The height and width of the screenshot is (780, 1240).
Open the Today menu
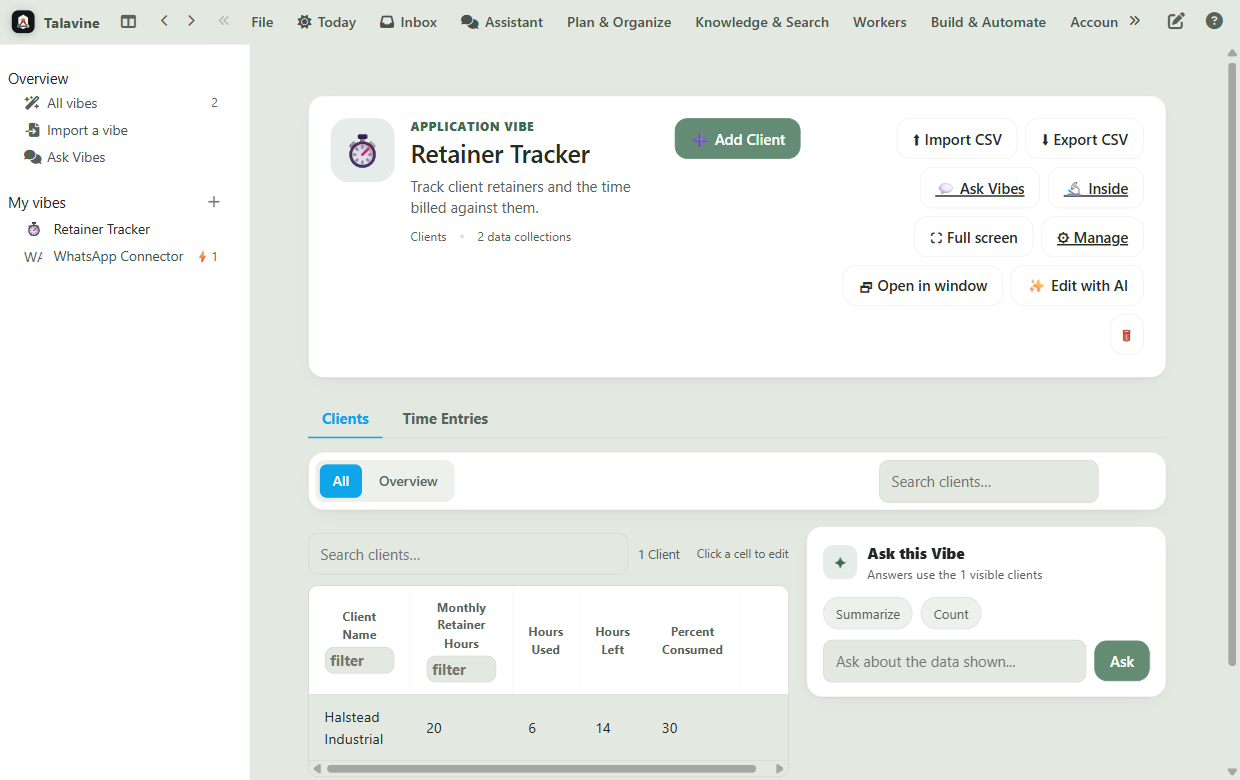pos(326,22)
